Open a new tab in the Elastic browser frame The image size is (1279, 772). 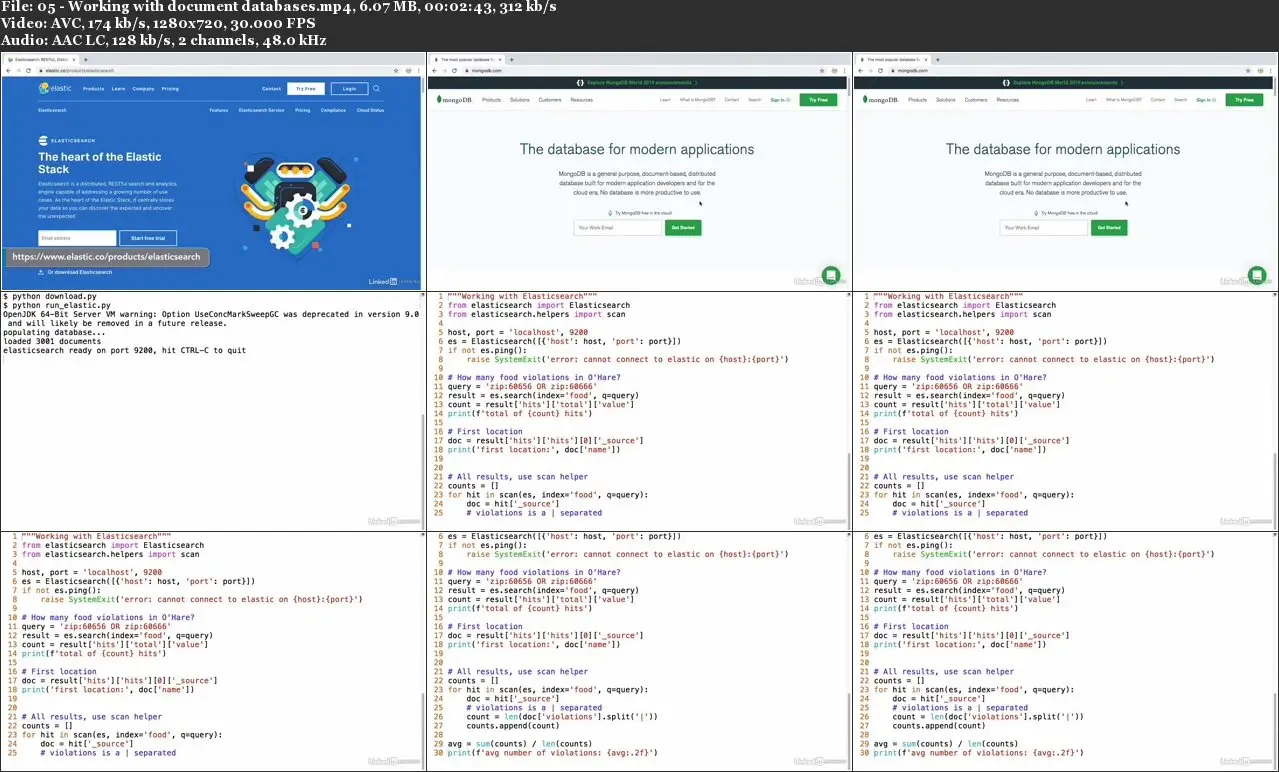coord(87,60)
